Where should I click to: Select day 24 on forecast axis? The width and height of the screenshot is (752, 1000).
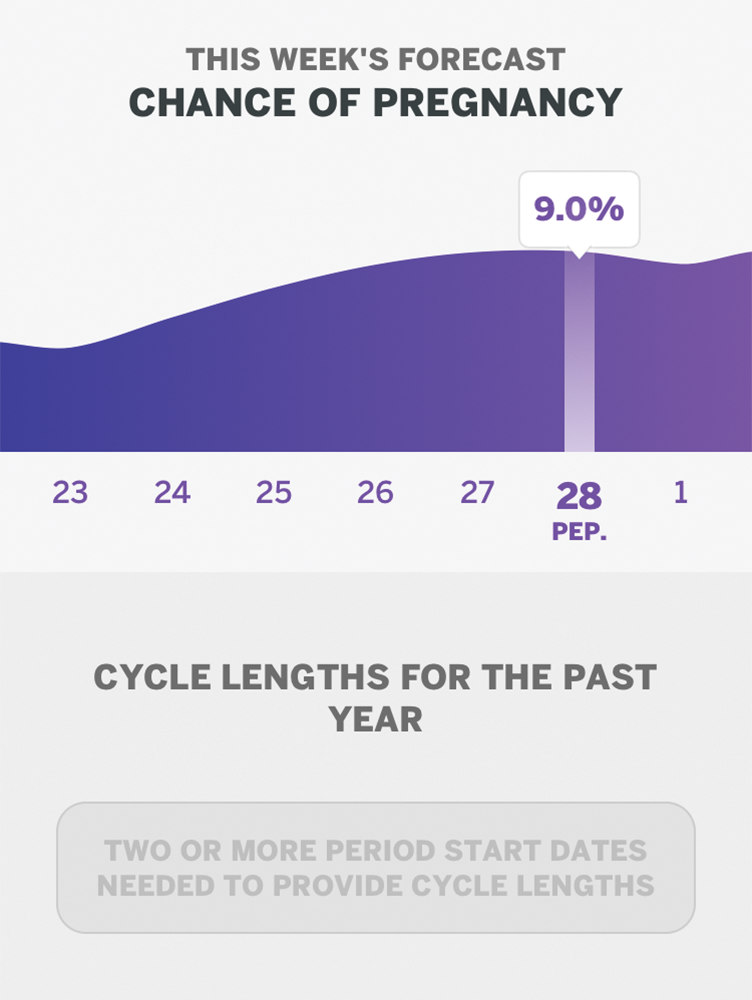coord(172,492)
